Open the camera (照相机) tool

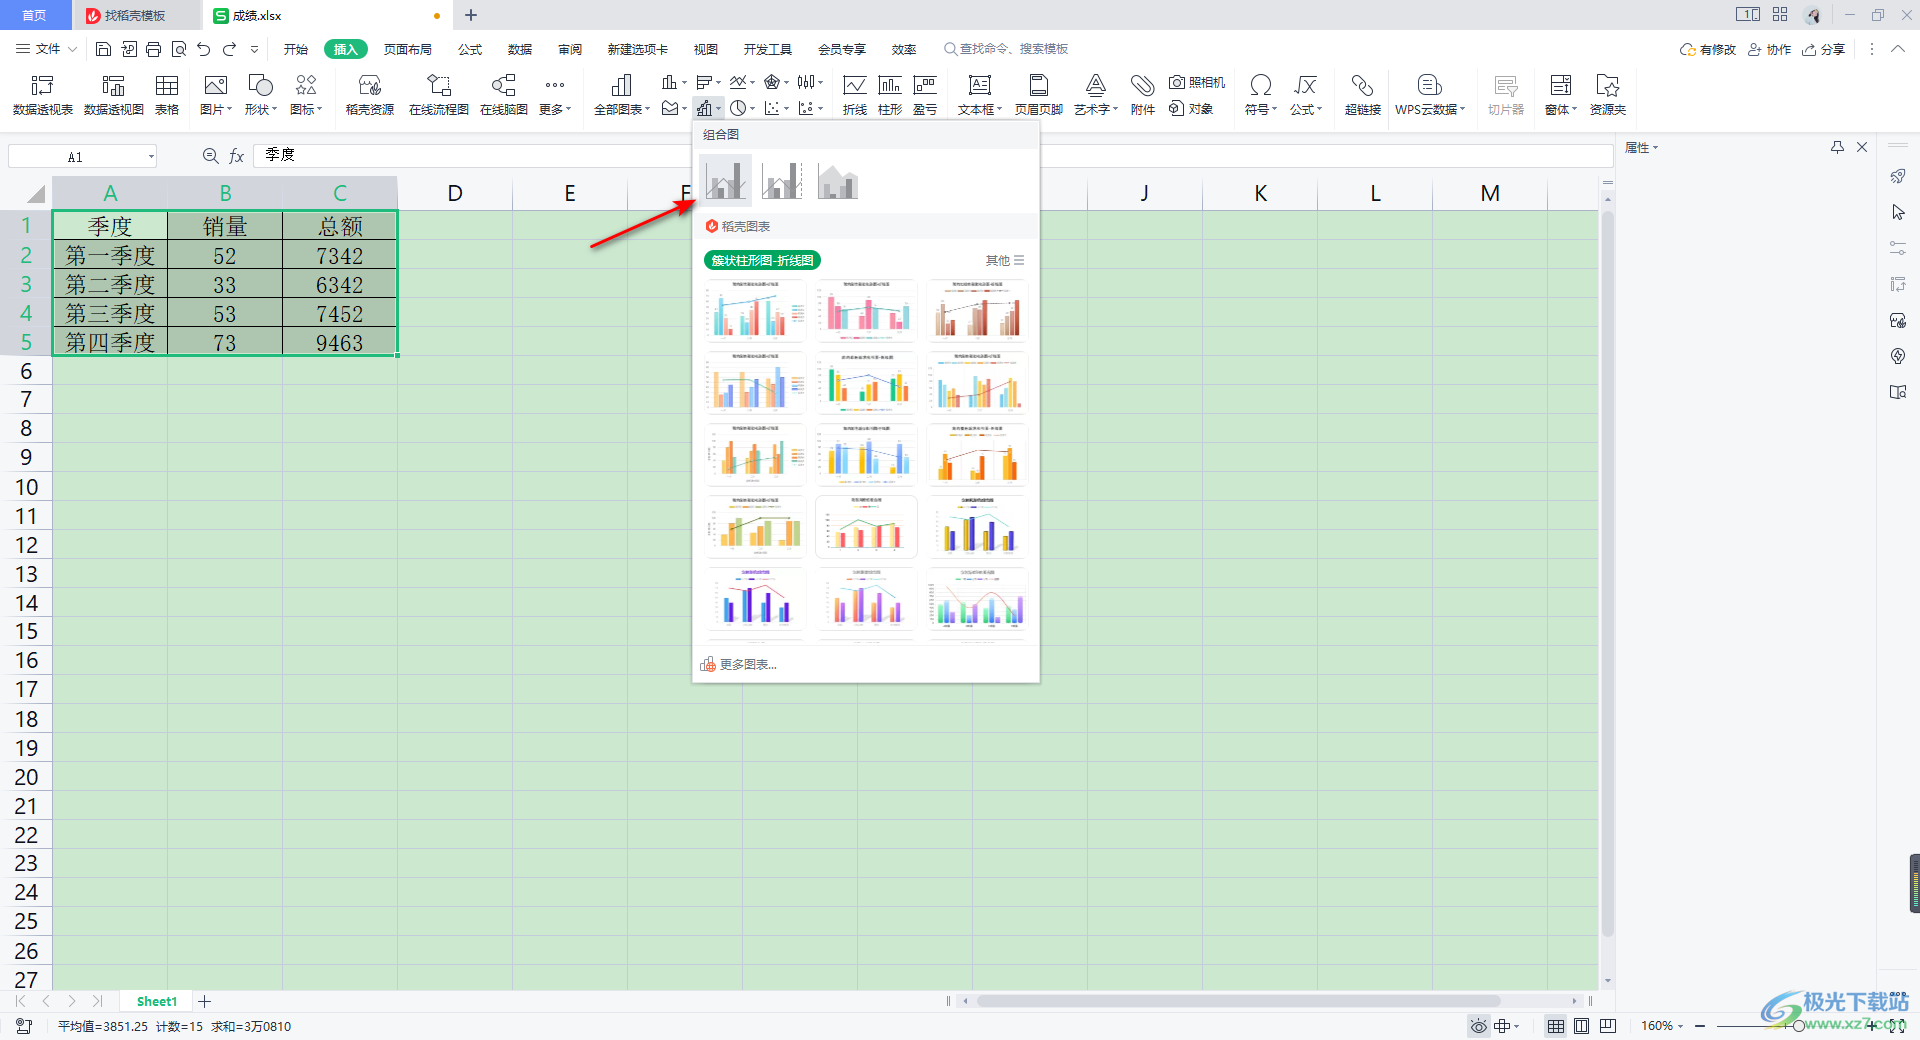(1197, 82)
